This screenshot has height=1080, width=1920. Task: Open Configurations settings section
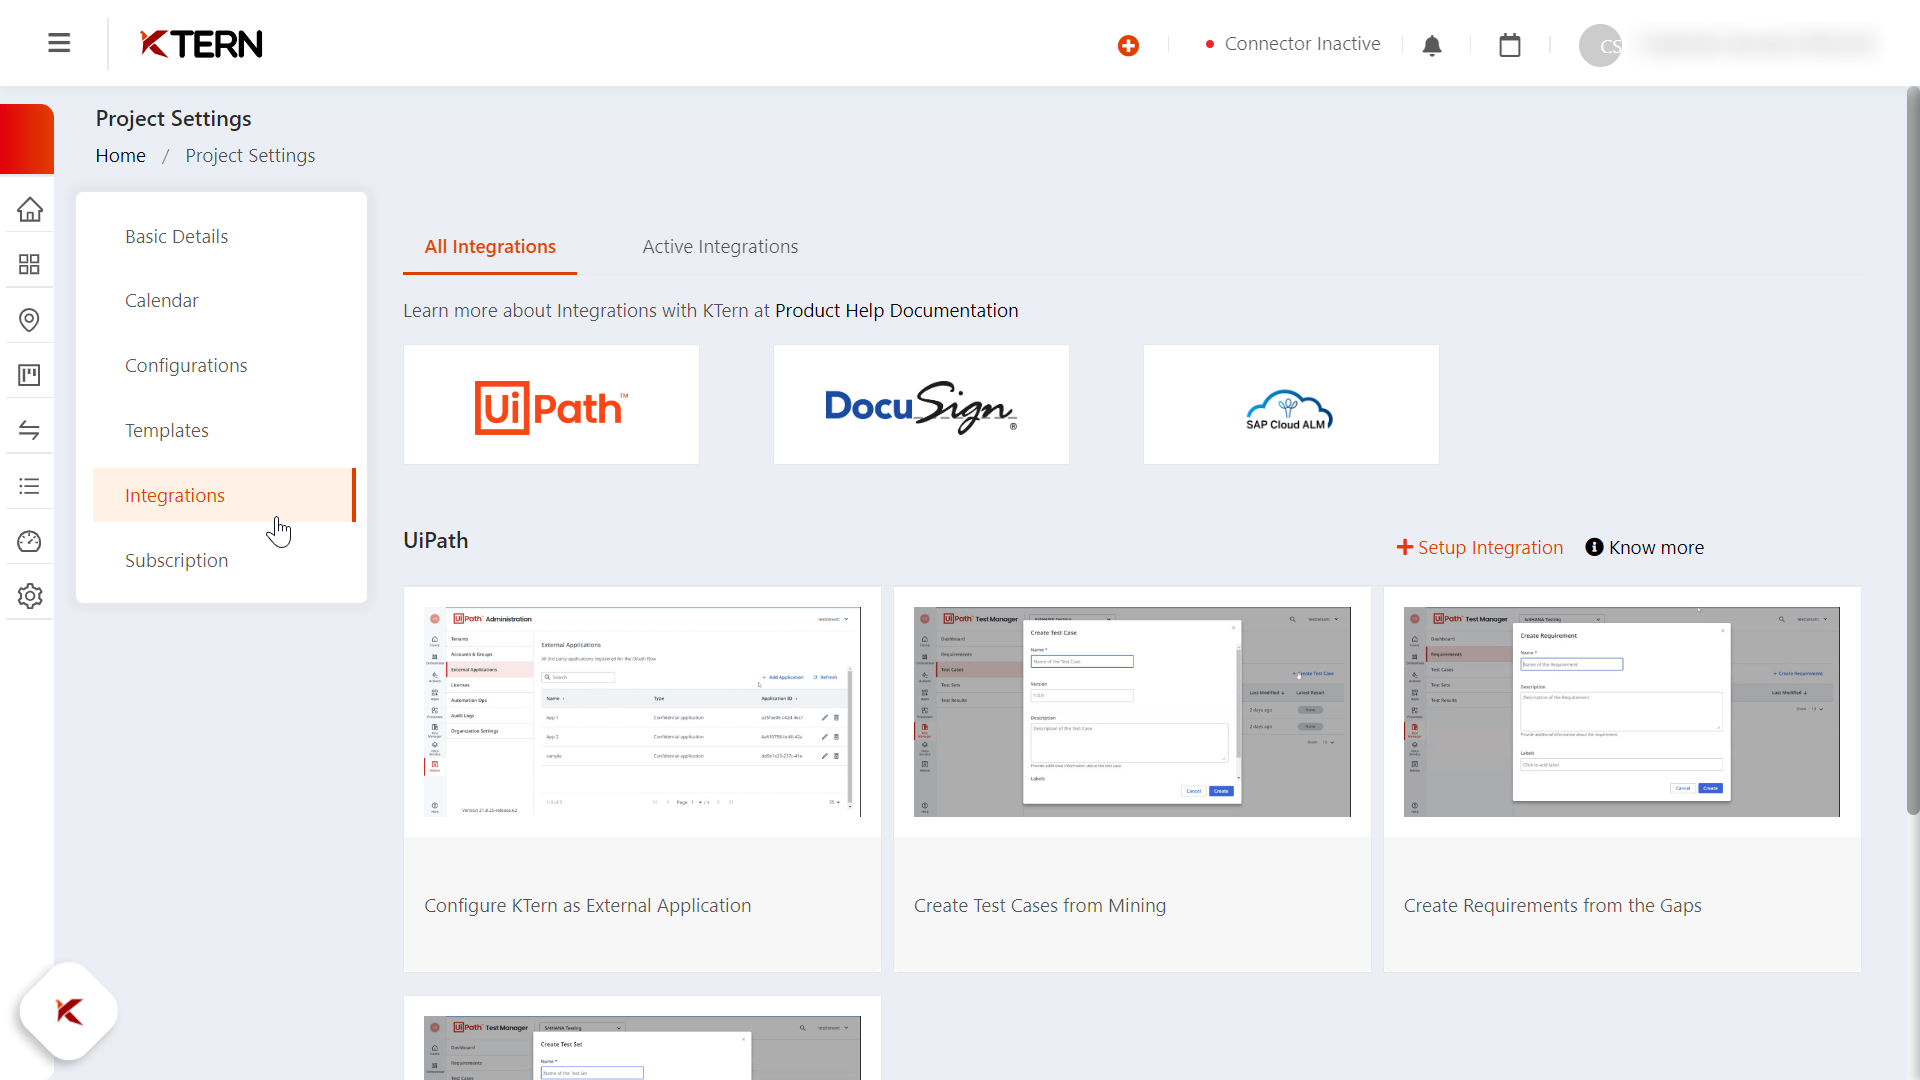point(186,366)
